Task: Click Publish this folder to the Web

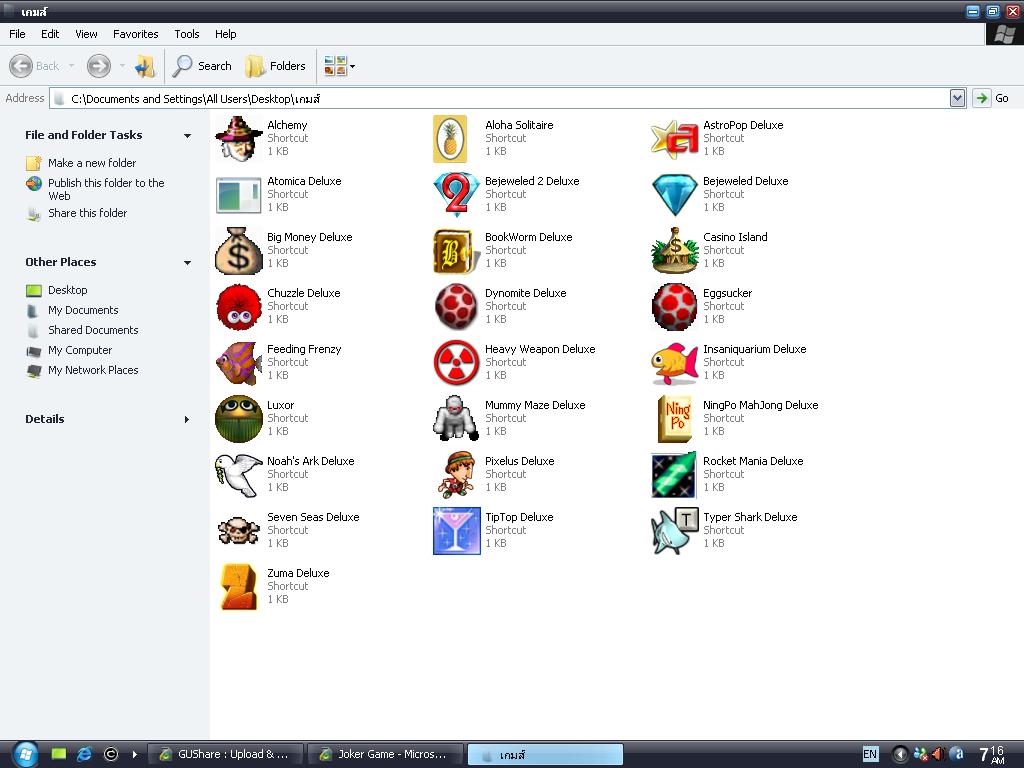Action: click(x=106, y=189)
